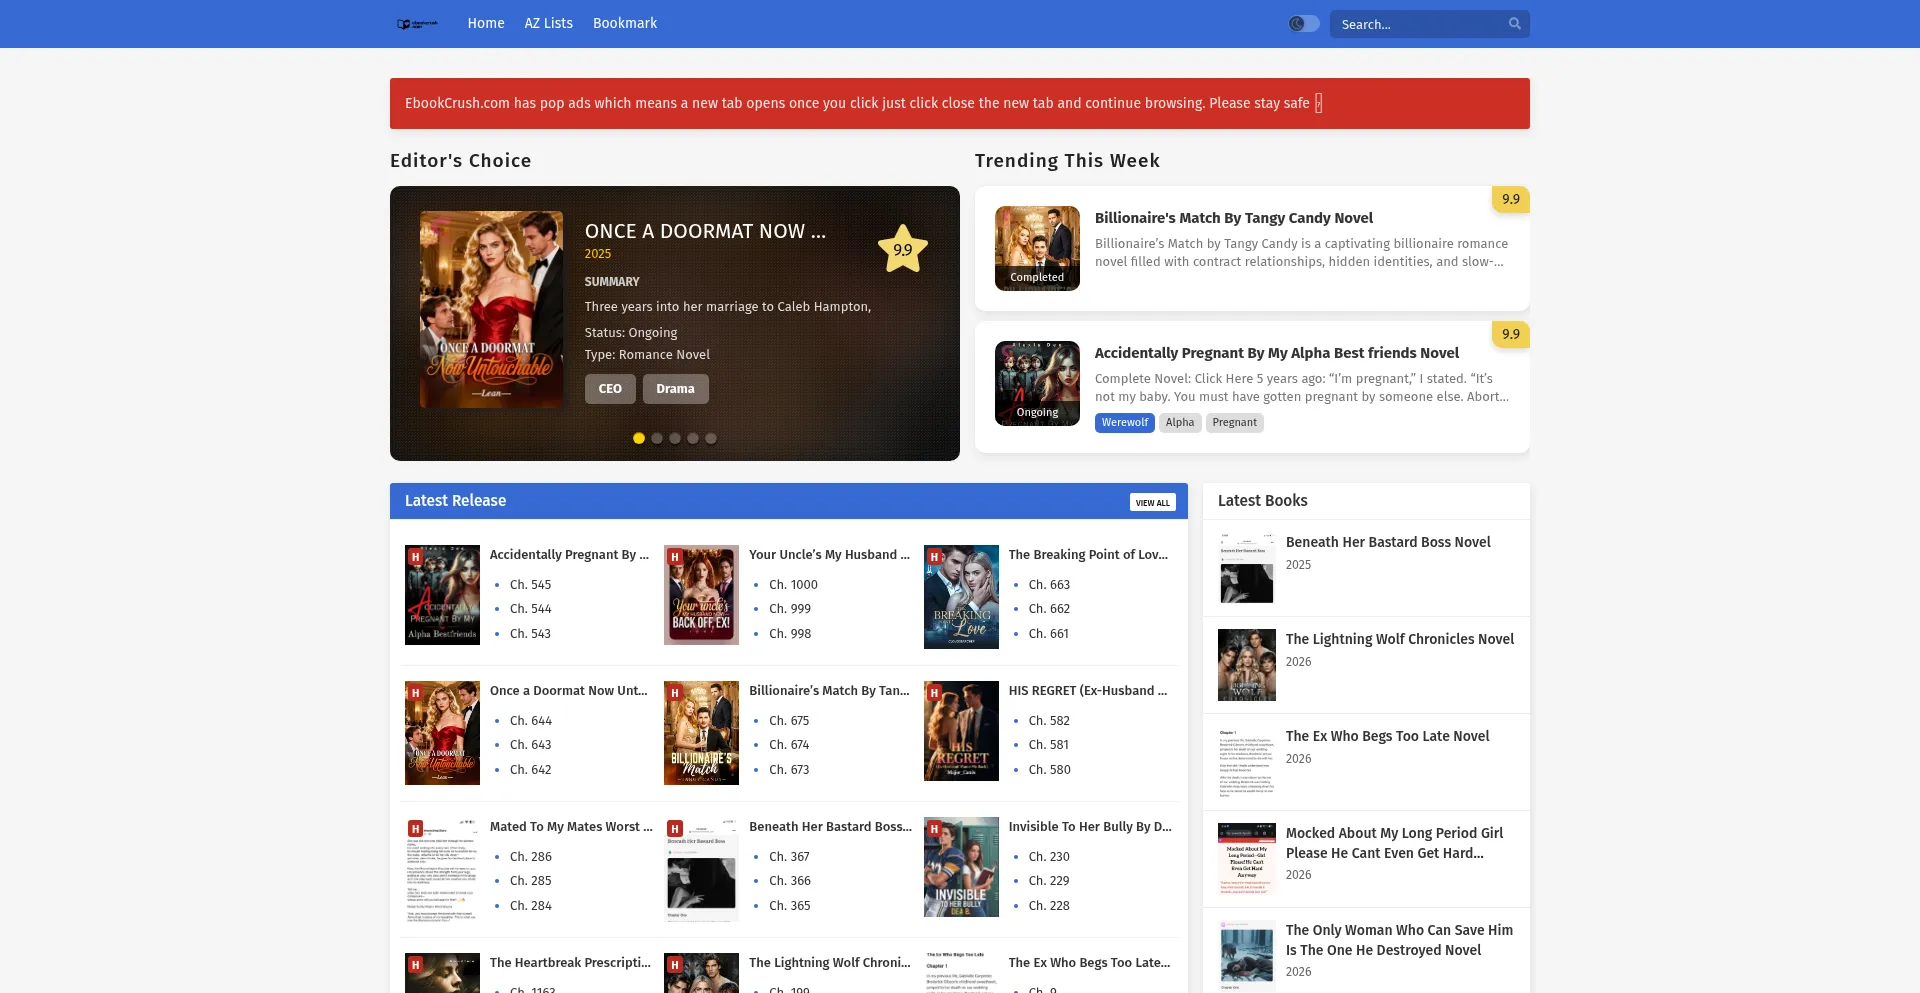
Task: Click VIEW ALL in Latest Release
Action: click(x=1153, y=502)
